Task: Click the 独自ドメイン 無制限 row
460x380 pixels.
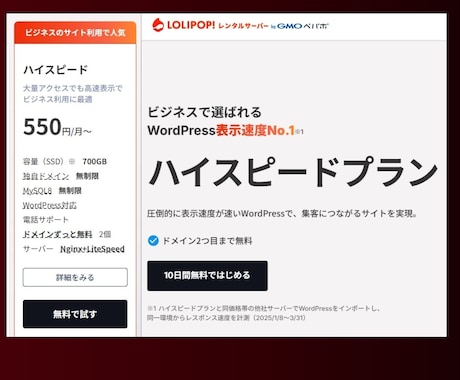Action: [61, 176]
